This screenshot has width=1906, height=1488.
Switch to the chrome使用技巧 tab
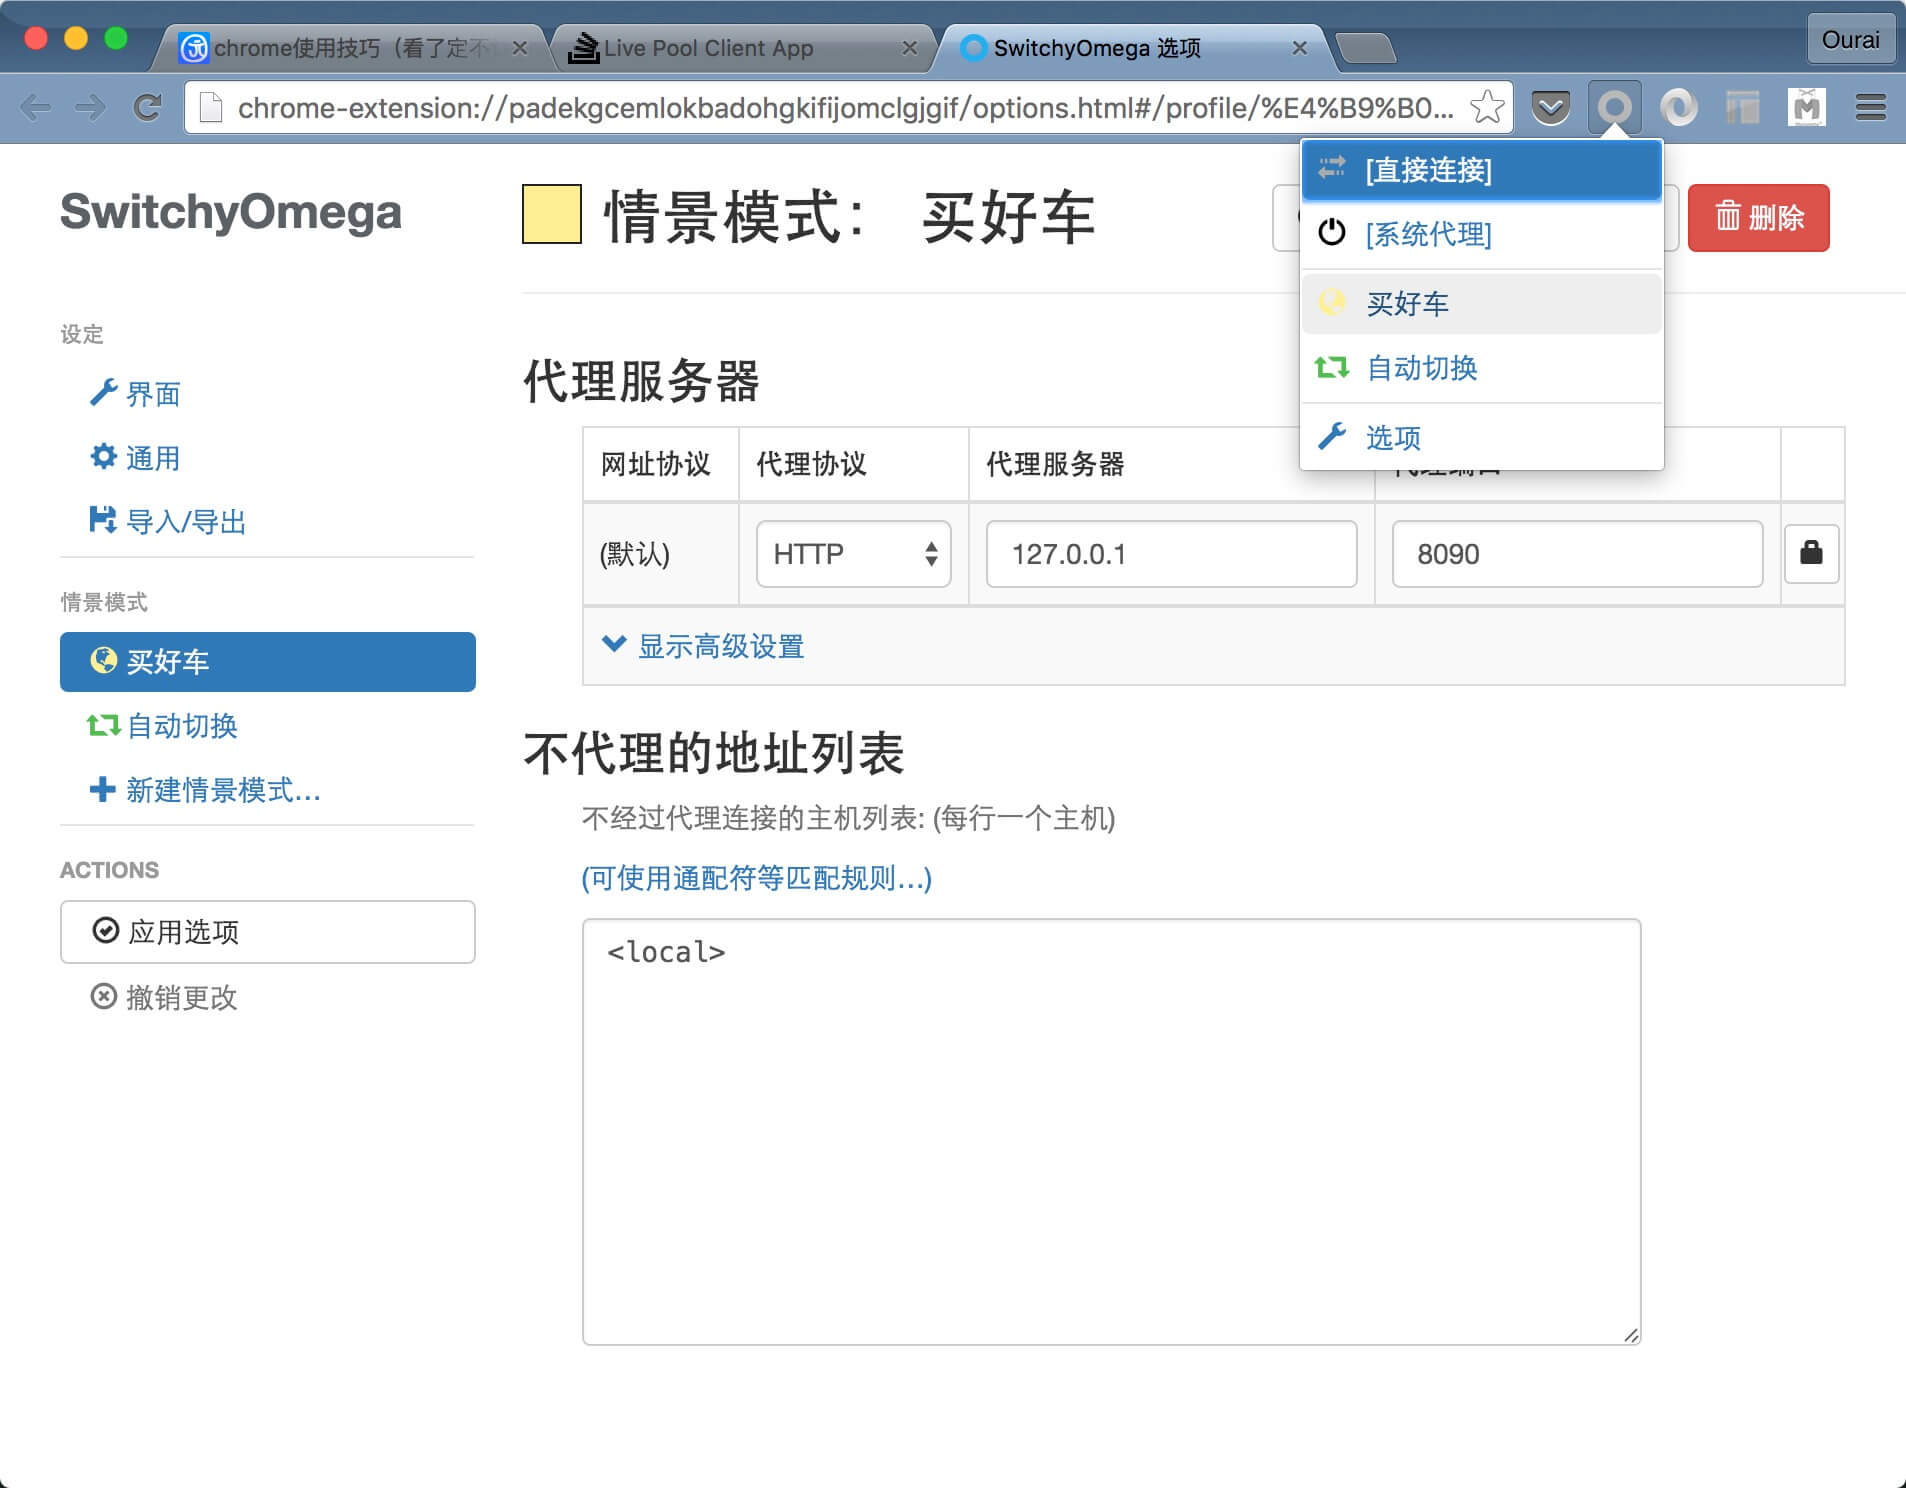point(347,48)
